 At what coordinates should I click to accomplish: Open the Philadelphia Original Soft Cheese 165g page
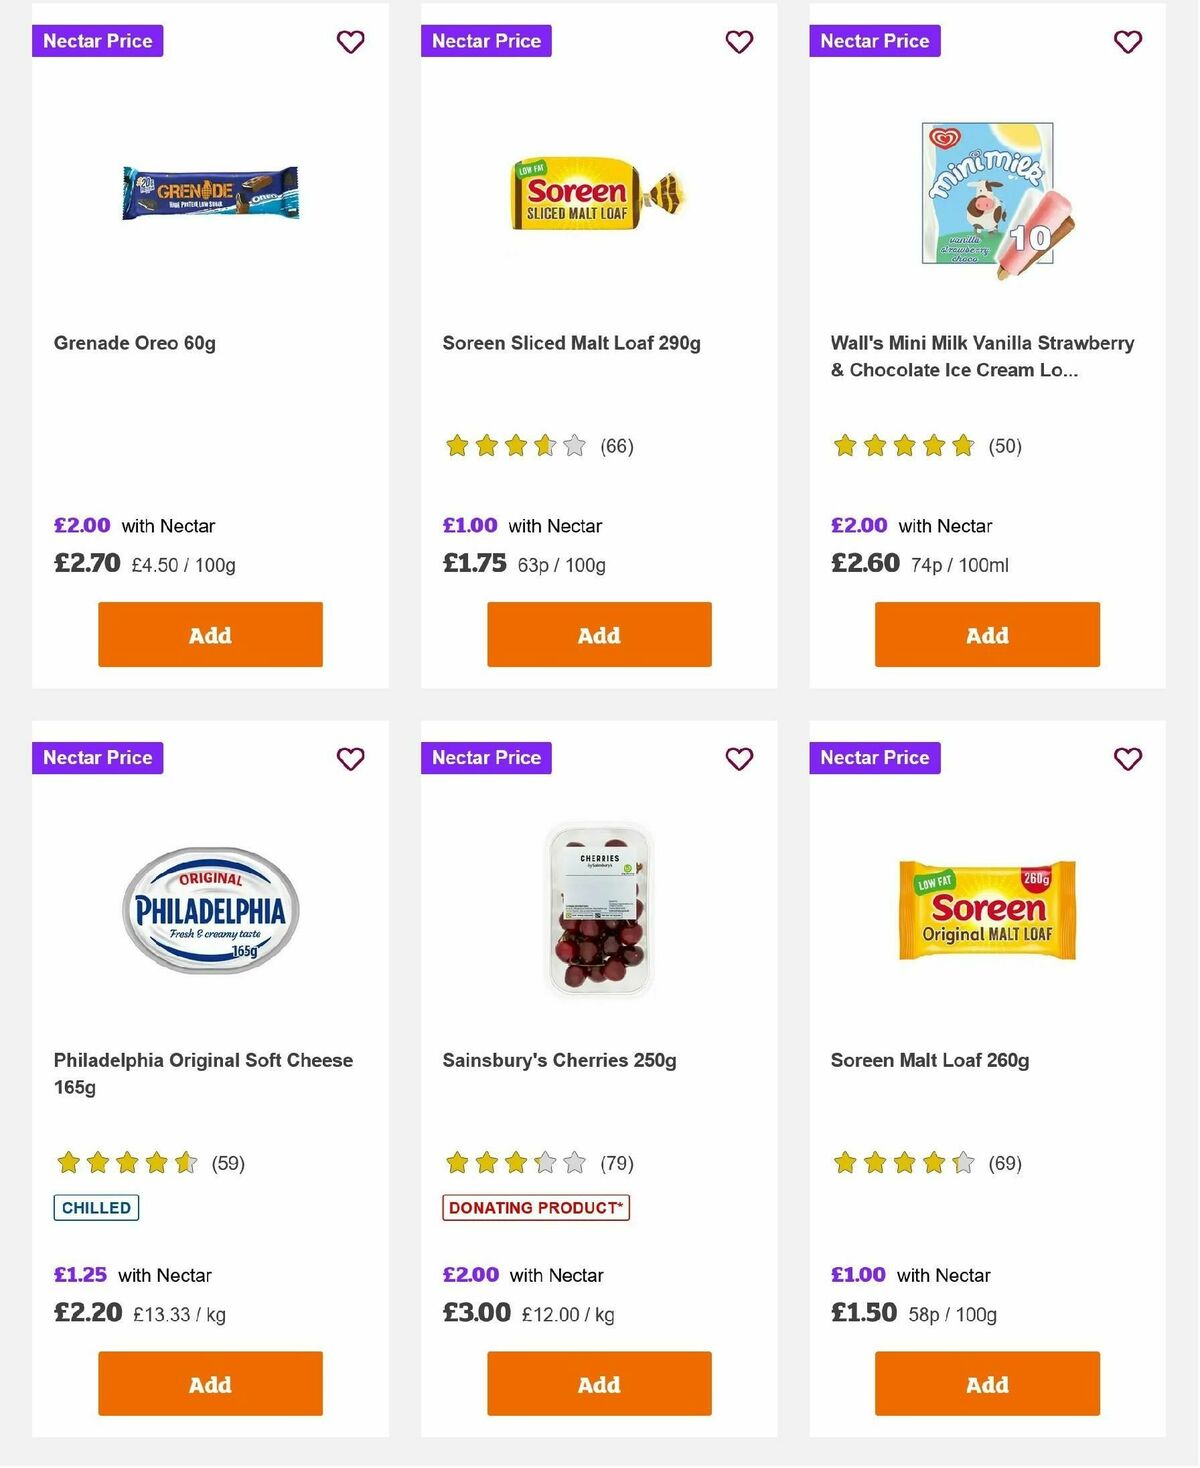point(203,1073)
